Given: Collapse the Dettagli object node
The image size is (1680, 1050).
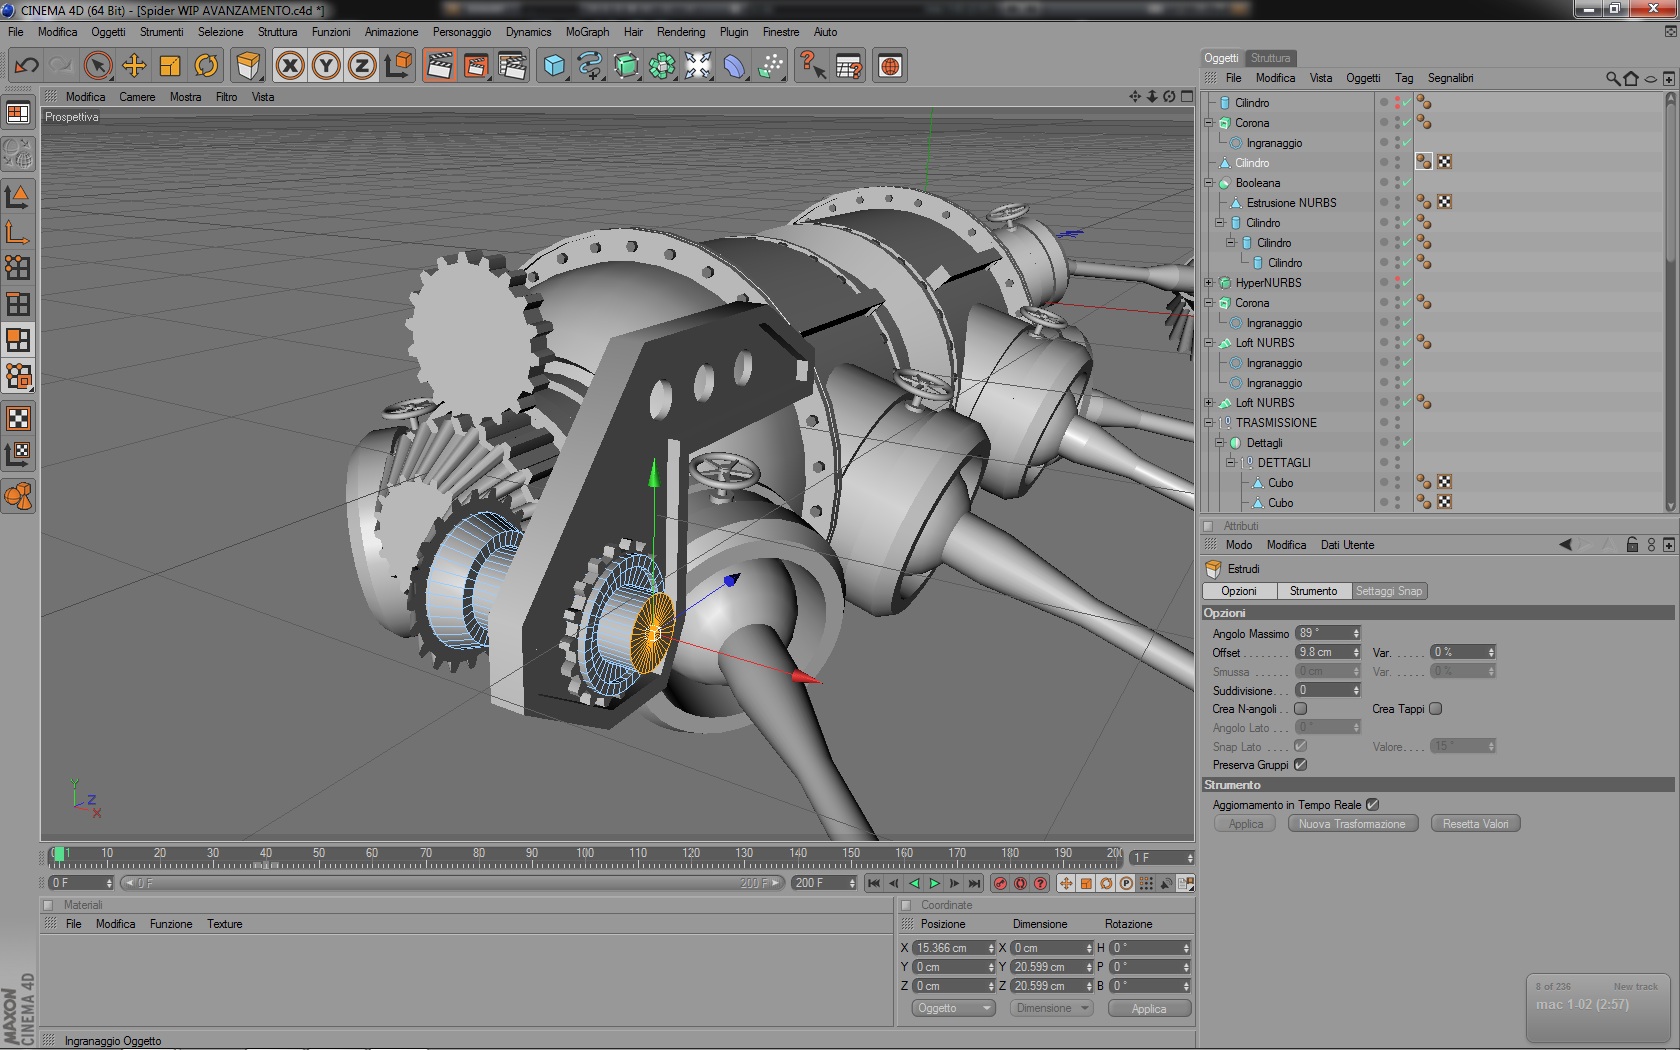Looking at the screenshot, I should pos(1220,443).
